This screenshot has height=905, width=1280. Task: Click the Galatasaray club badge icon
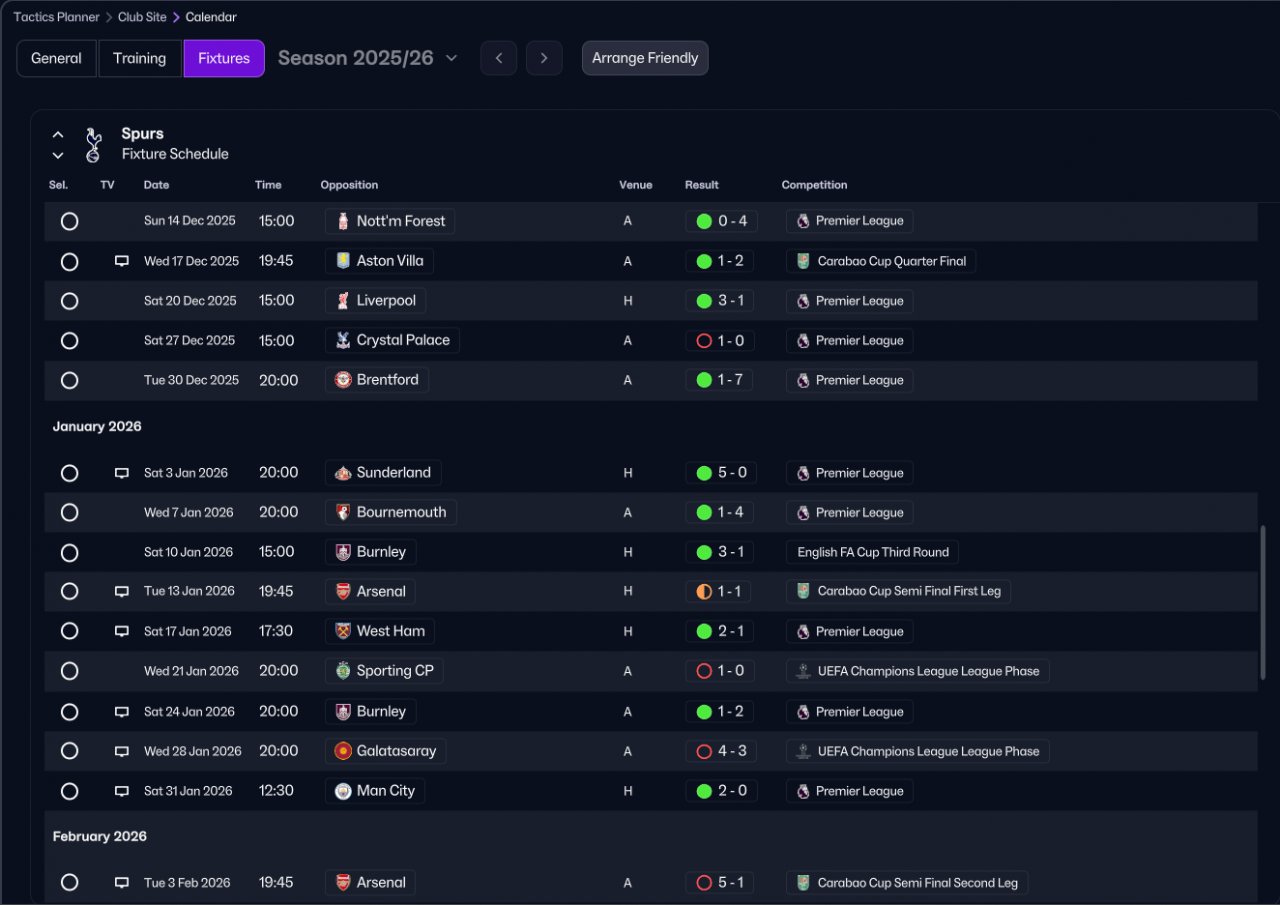[x=343, y=751]
